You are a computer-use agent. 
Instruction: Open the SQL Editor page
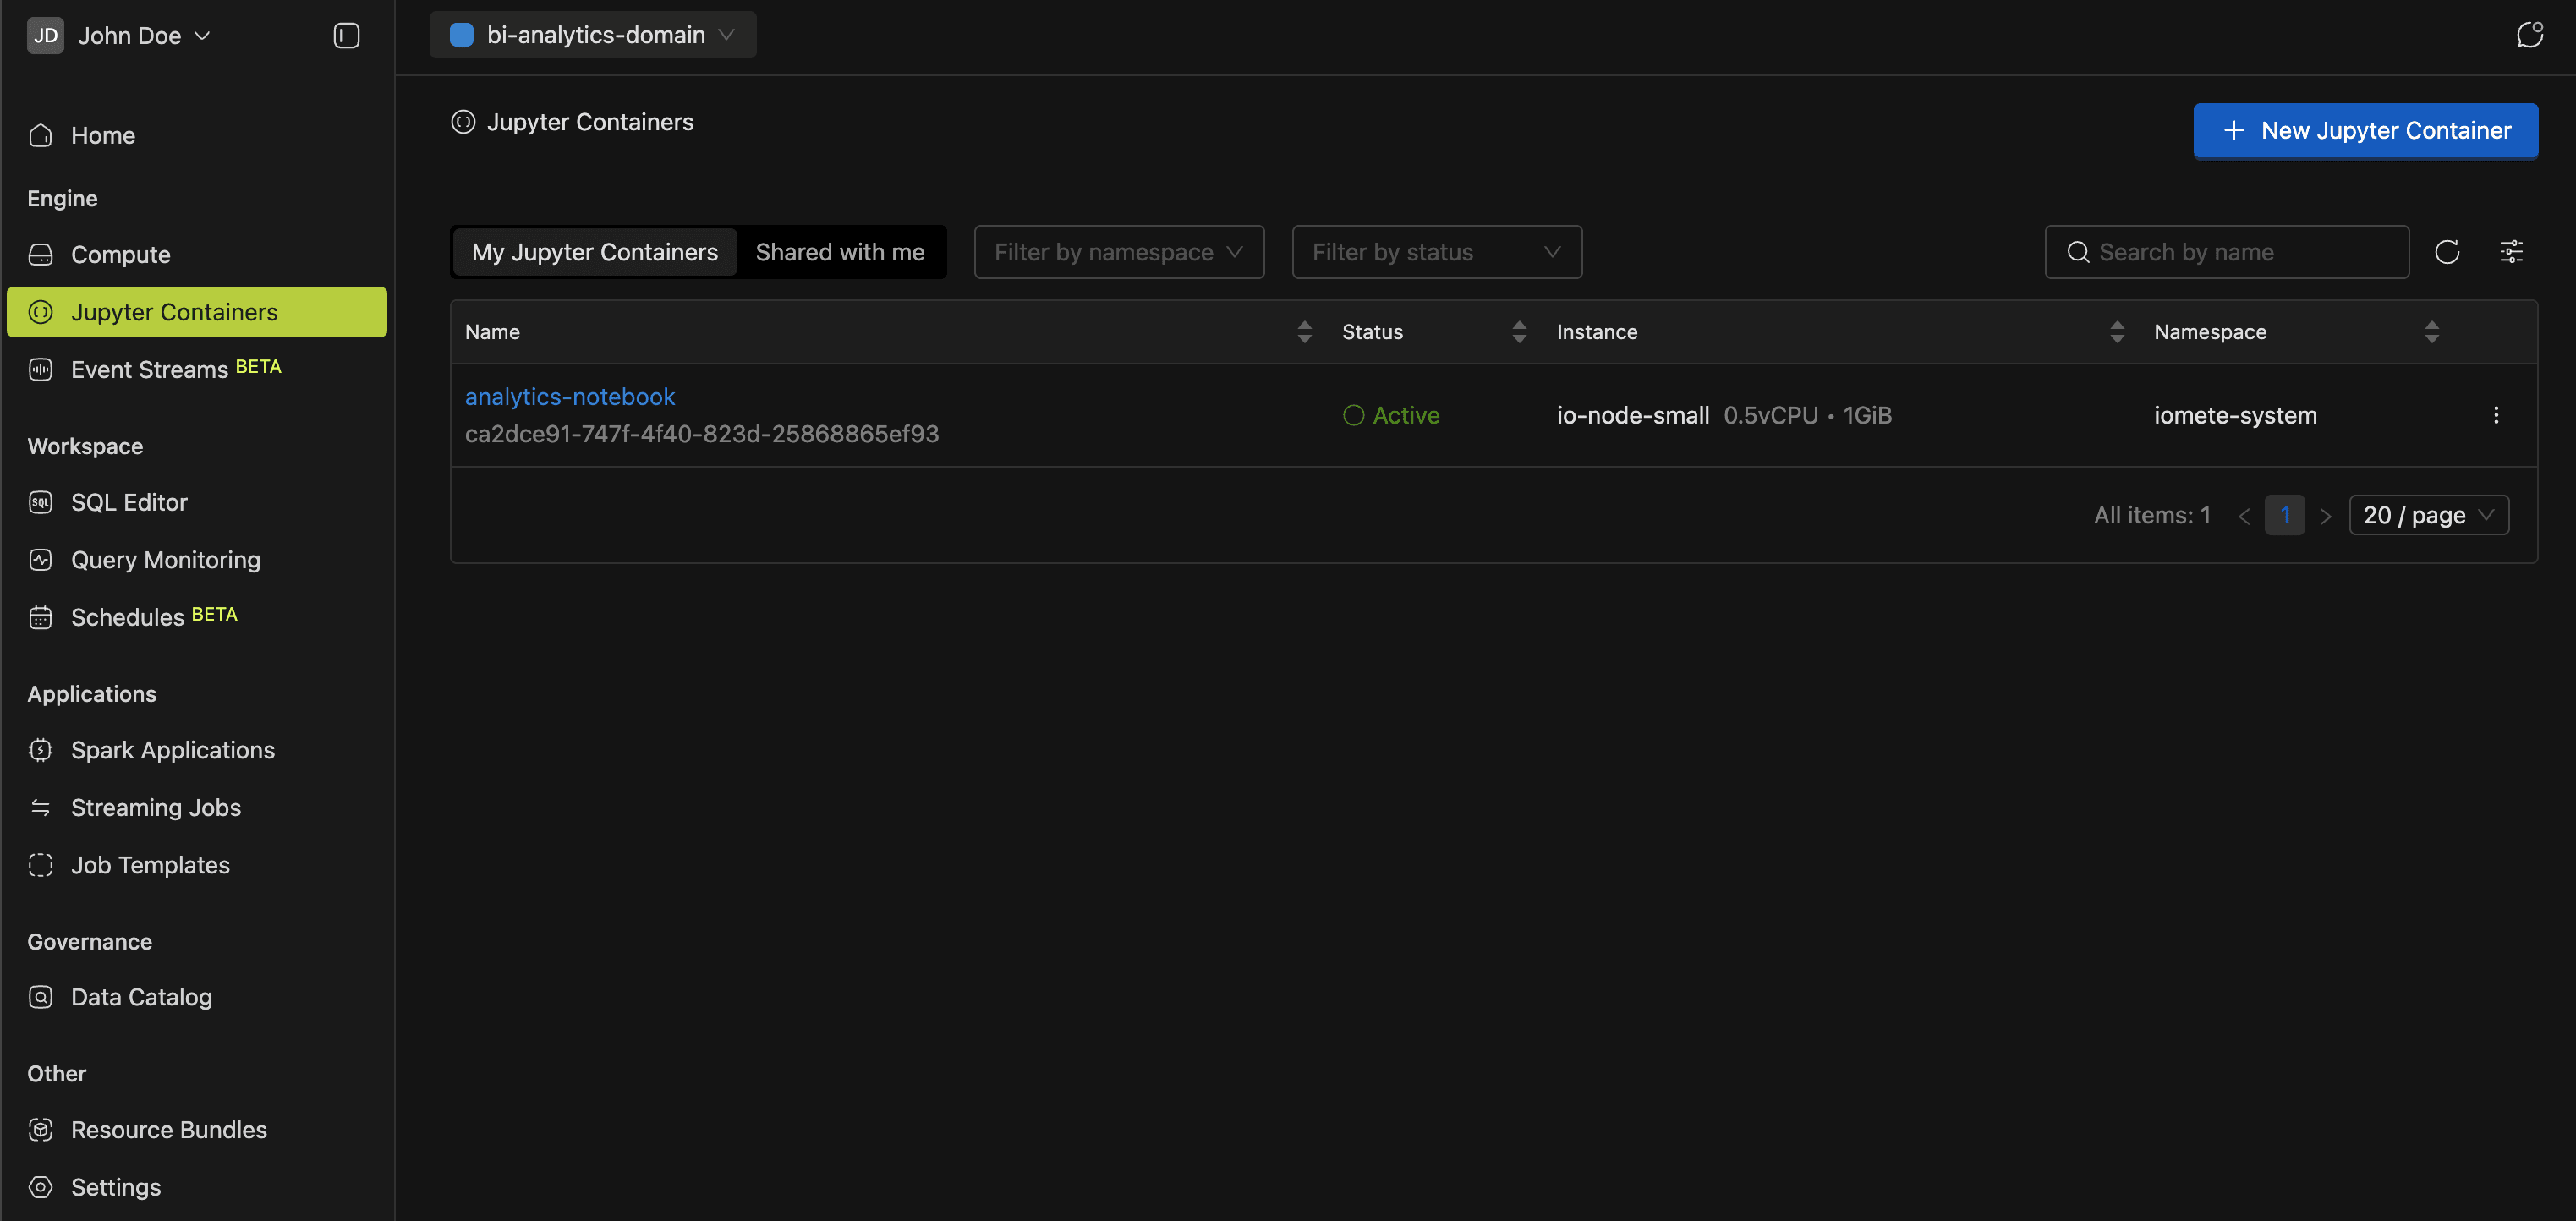pos(129,502)
